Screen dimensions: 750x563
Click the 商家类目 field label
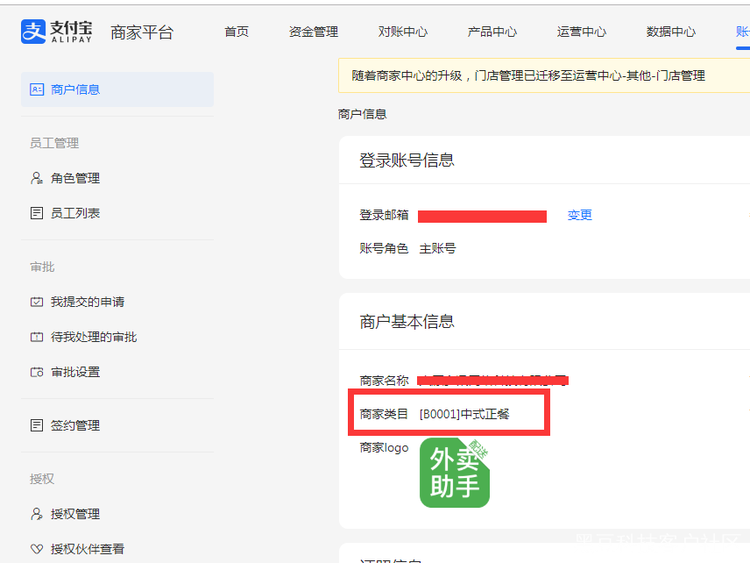pos(384,414)
